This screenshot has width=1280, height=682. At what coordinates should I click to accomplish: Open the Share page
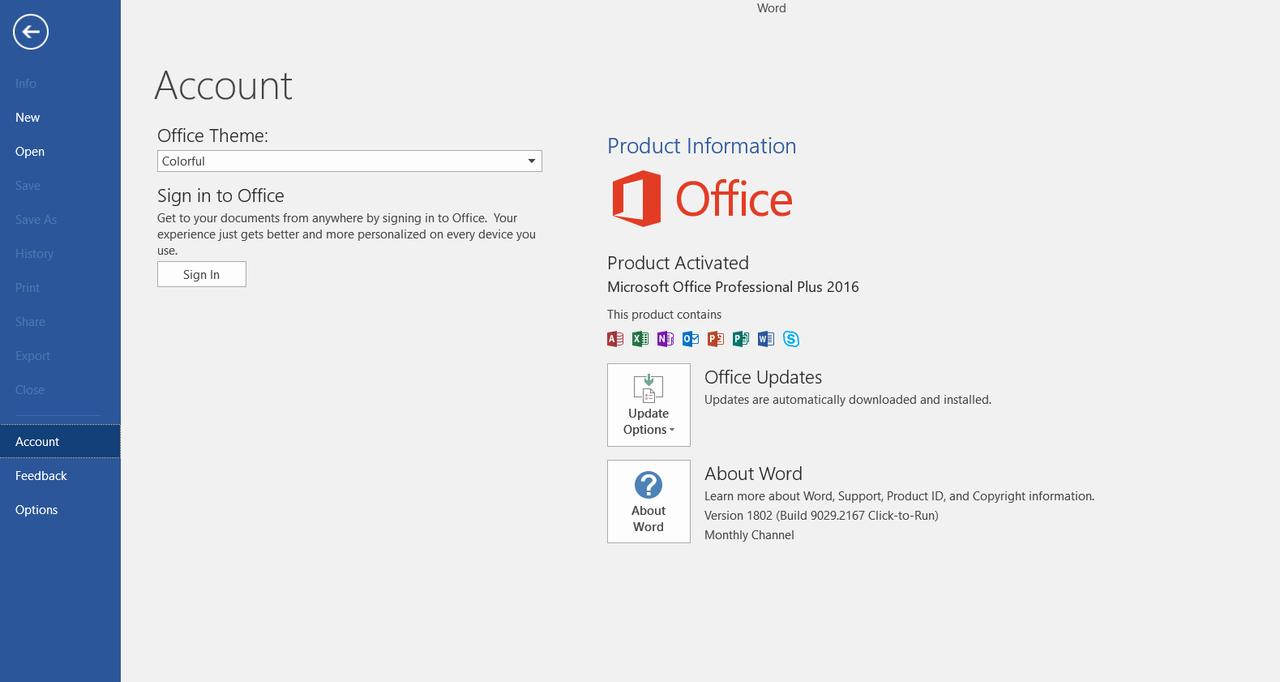point(60,321)
